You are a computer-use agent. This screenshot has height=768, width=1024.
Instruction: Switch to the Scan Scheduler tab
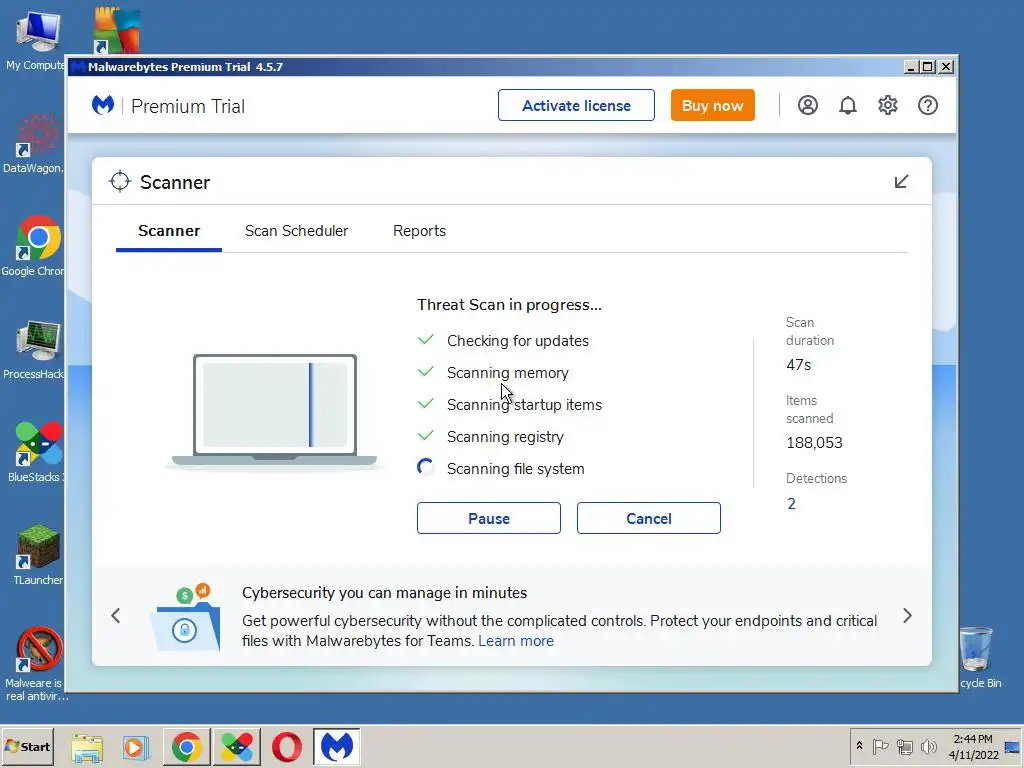(296, 231)
